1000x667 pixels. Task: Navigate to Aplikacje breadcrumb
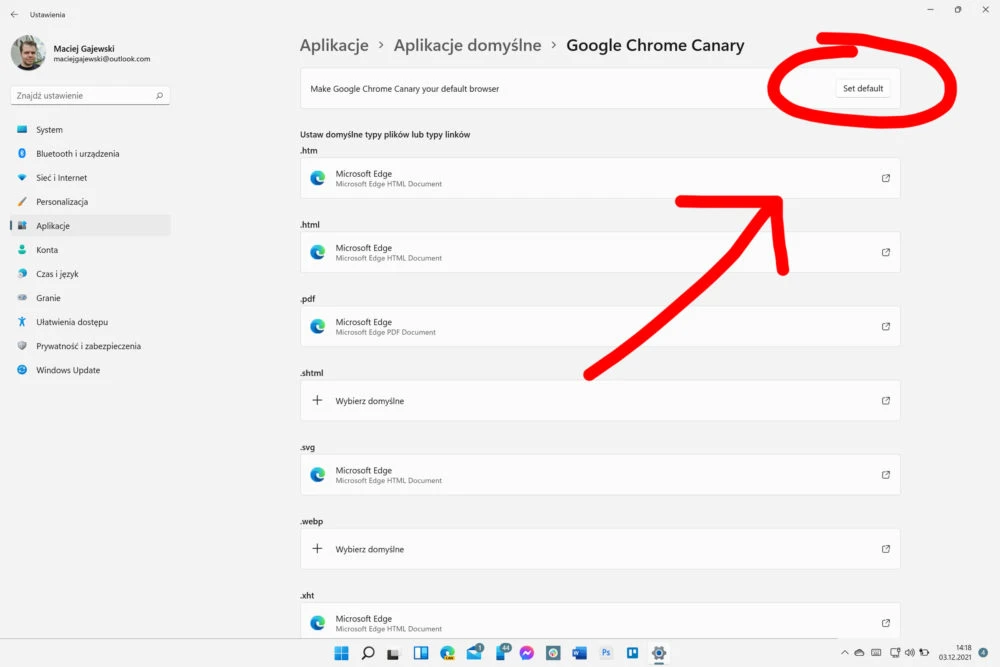pos(334,45)
